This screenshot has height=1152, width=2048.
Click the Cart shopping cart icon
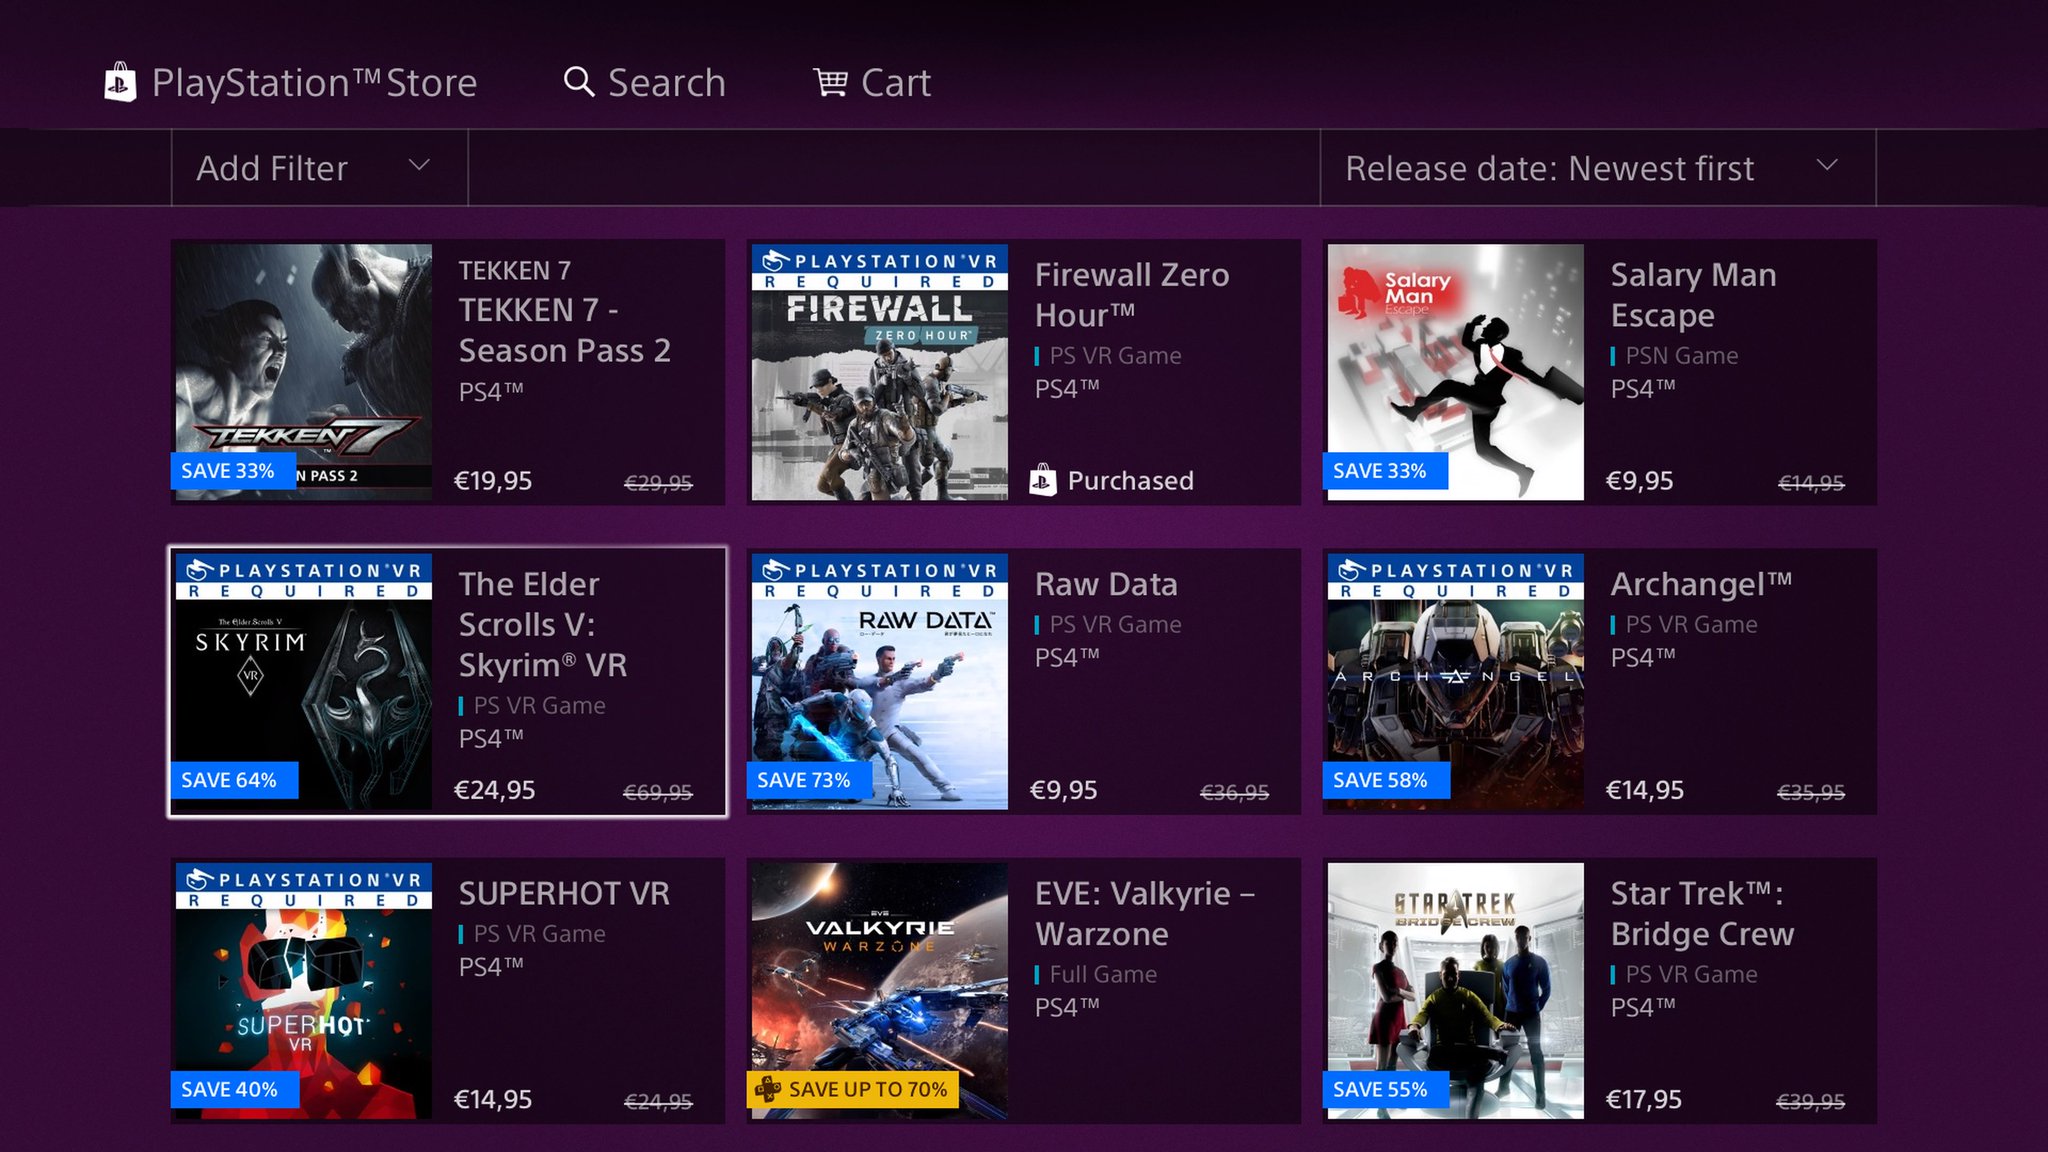tap(831, 82)
